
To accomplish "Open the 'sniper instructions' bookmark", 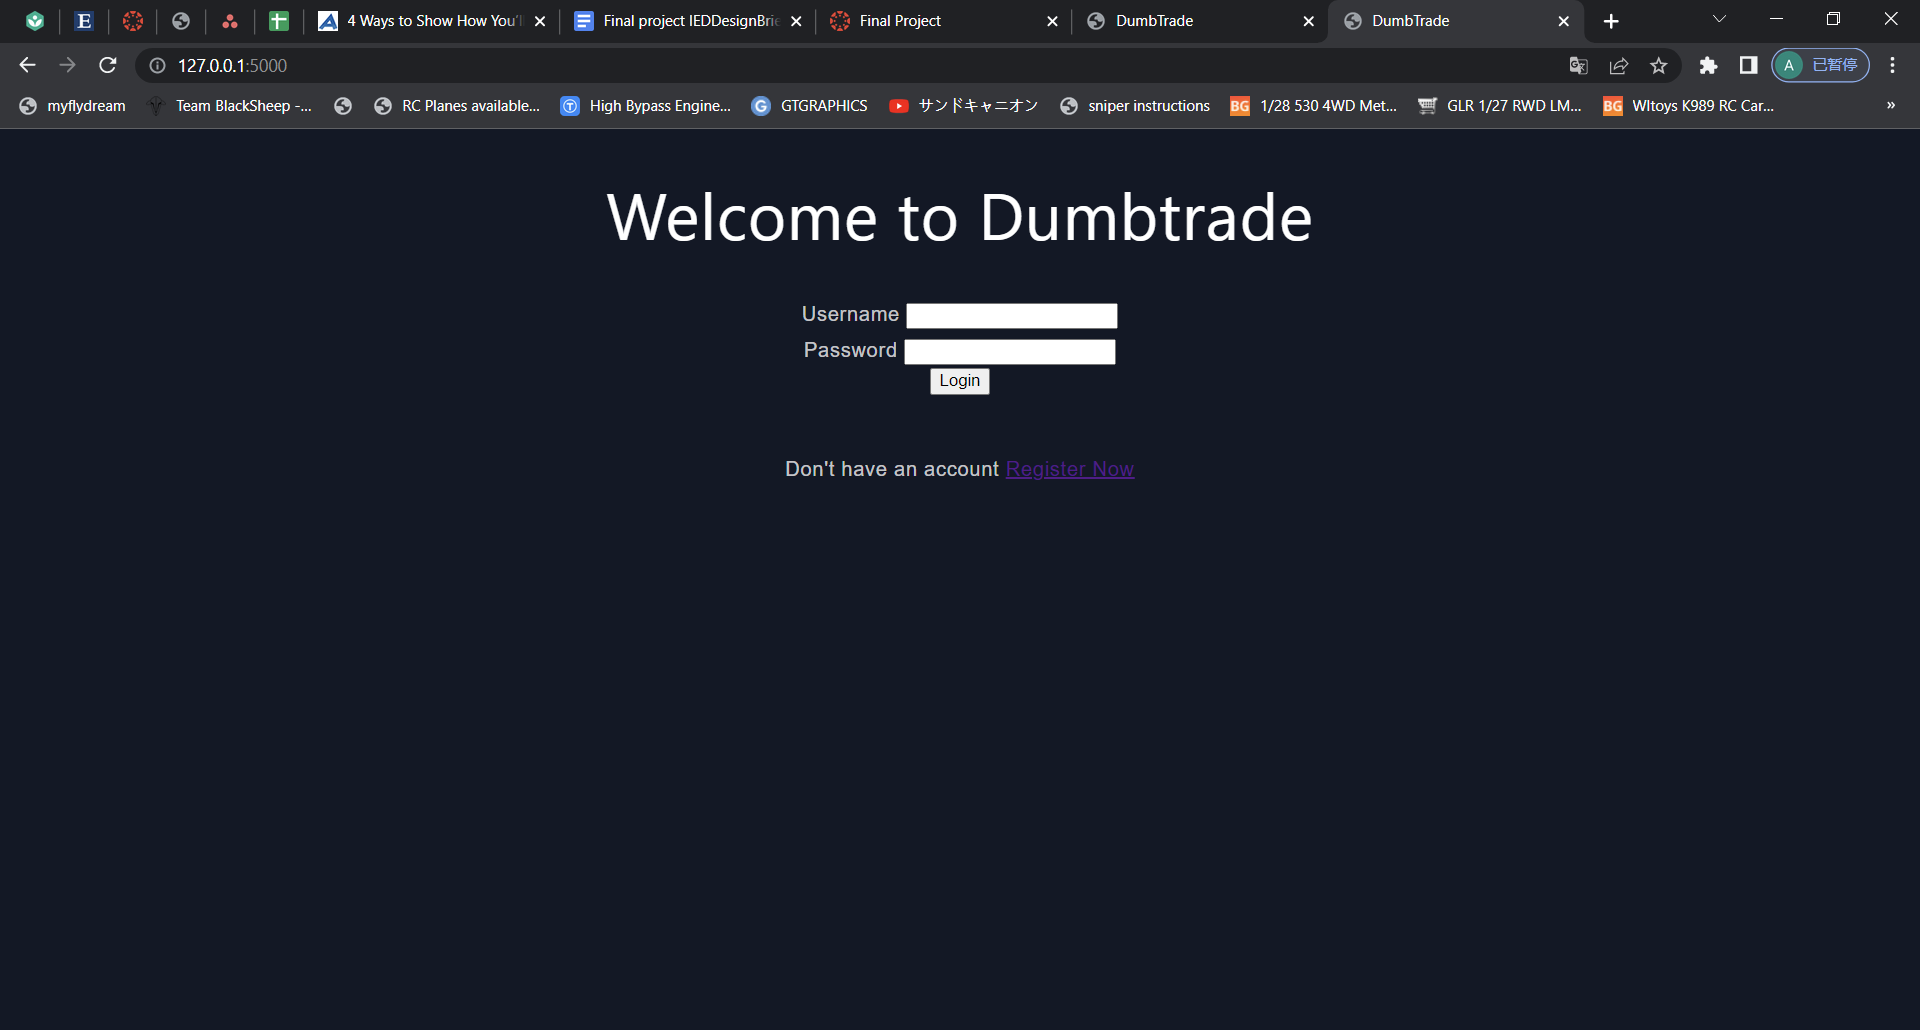I will pos(1135,106).
